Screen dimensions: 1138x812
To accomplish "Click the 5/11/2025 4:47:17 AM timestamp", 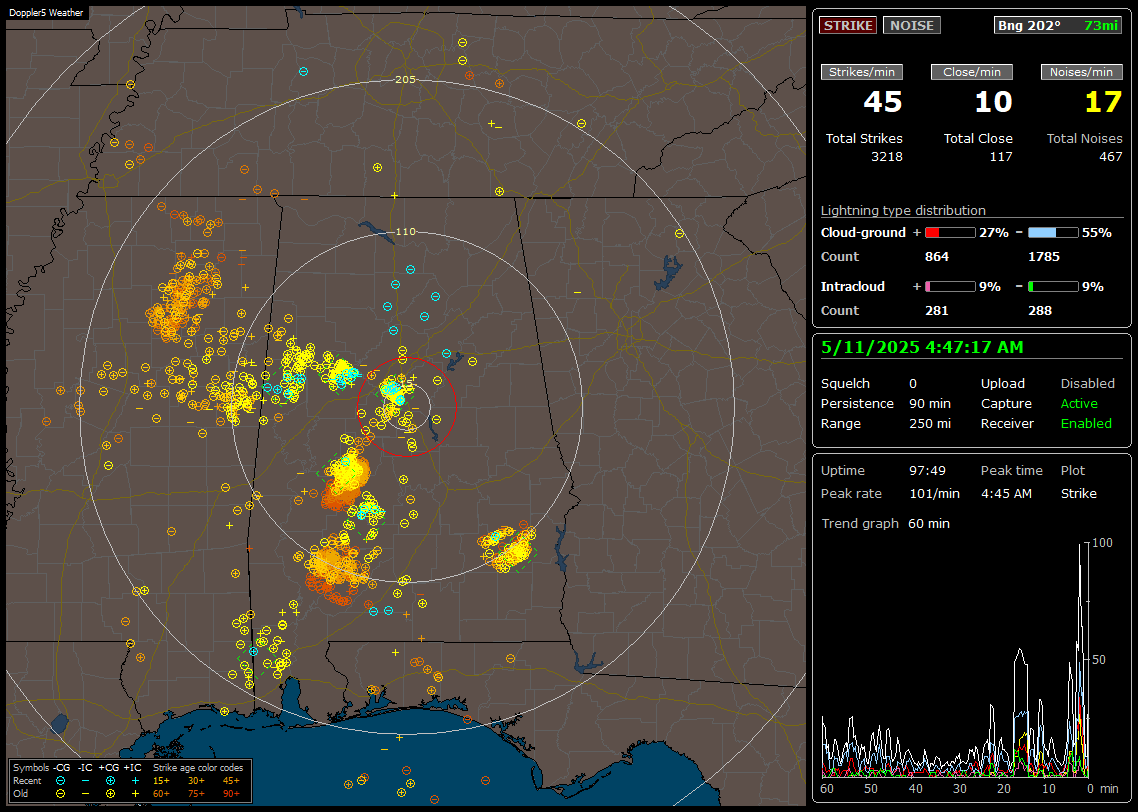I will [922, 348].
